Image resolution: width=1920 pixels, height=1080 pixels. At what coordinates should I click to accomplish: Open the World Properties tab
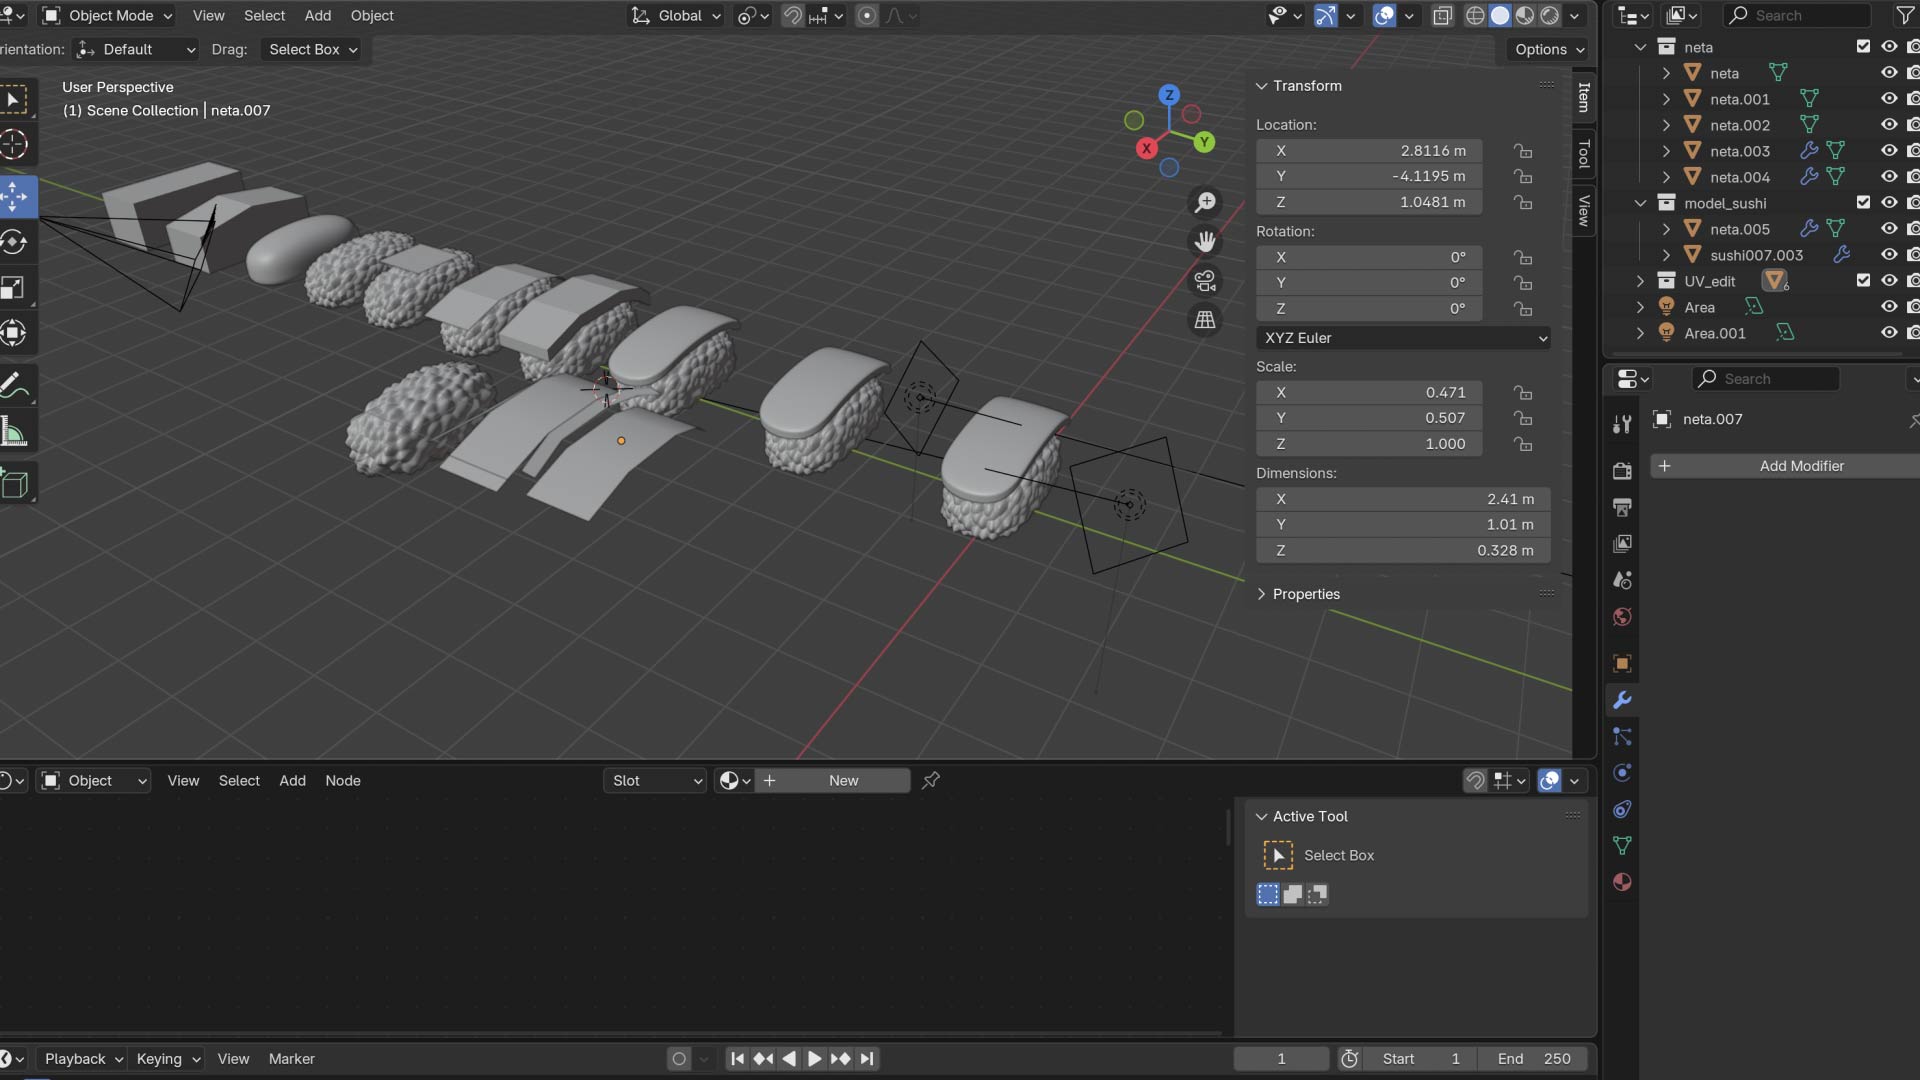1622,617
